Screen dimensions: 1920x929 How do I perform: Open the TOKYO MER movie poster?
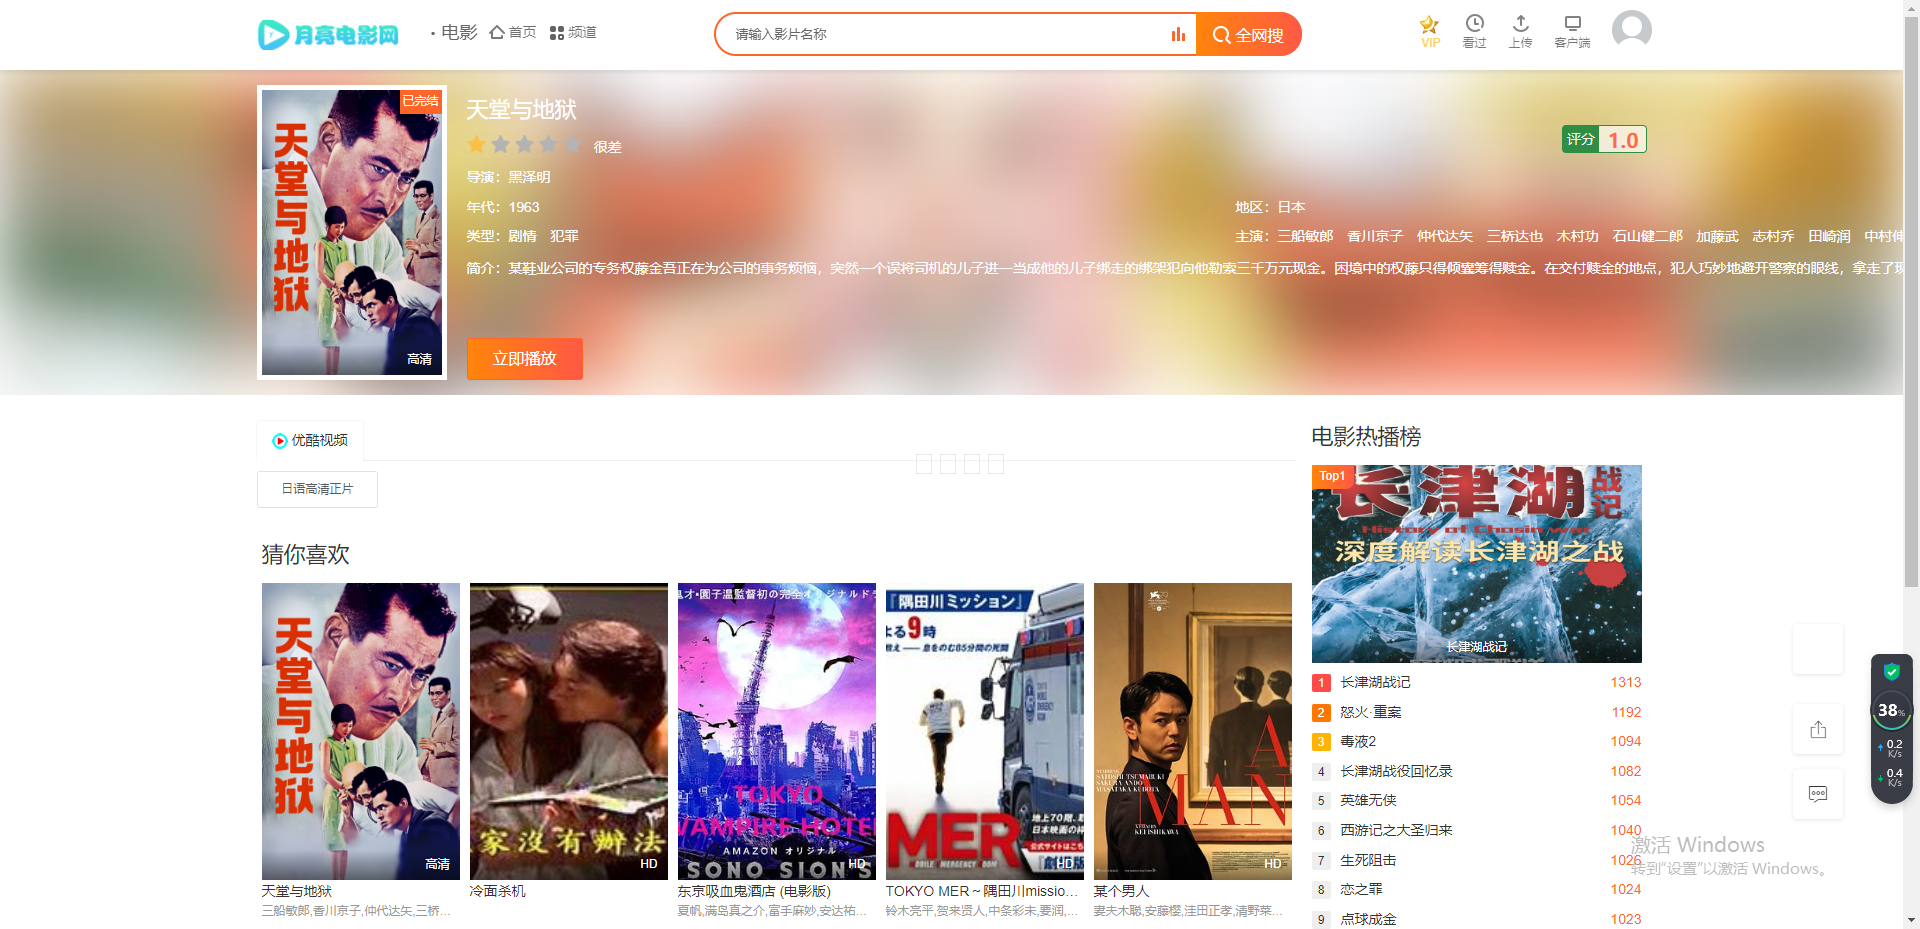pos(985,731)
